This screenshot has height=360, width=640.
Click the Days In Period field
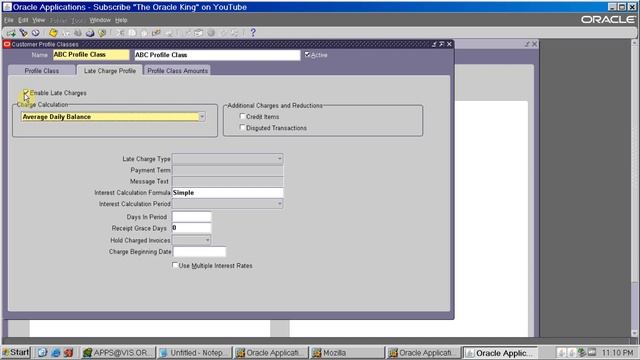[191, 217]
